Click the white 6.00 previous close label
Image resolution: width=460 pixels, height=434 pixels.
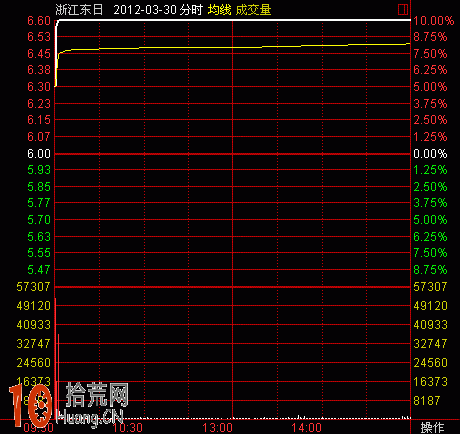[39, 154]
